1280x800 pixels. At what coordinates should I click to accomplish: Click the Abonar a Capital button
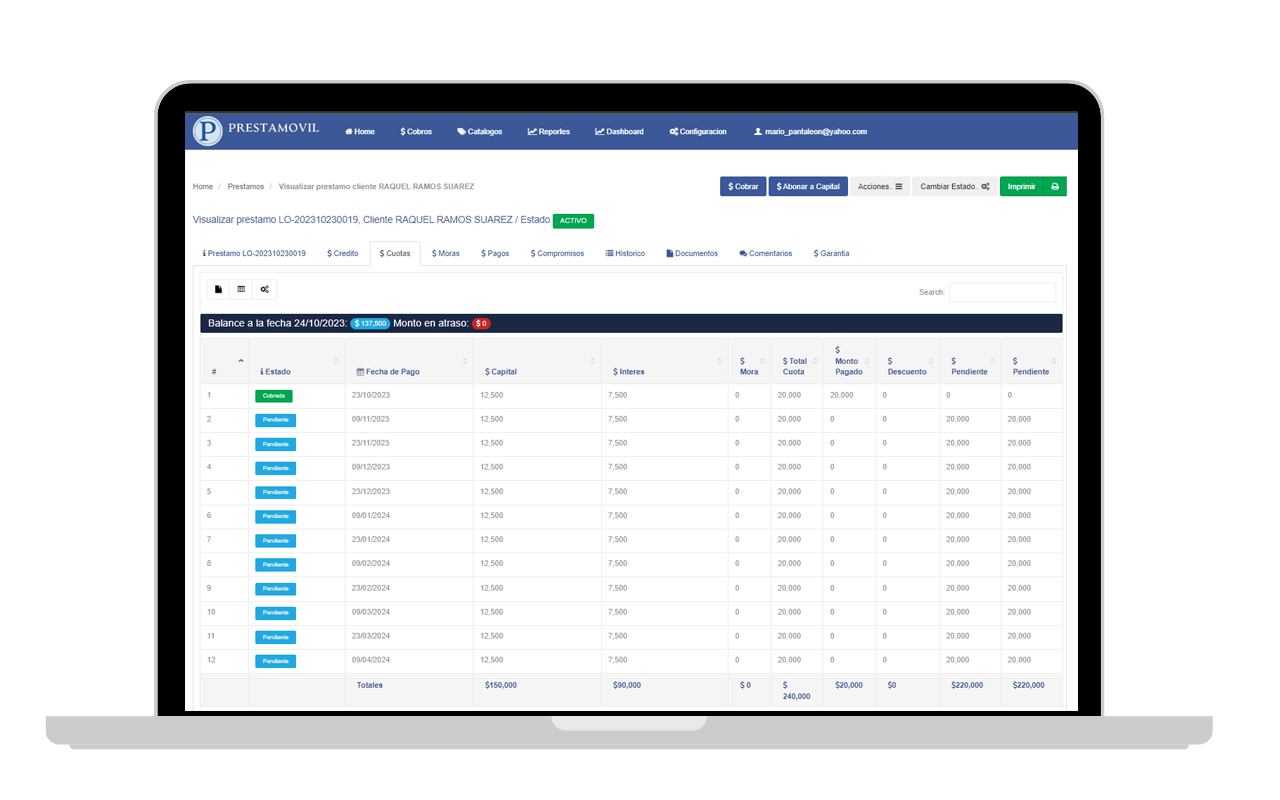[808, 186]
